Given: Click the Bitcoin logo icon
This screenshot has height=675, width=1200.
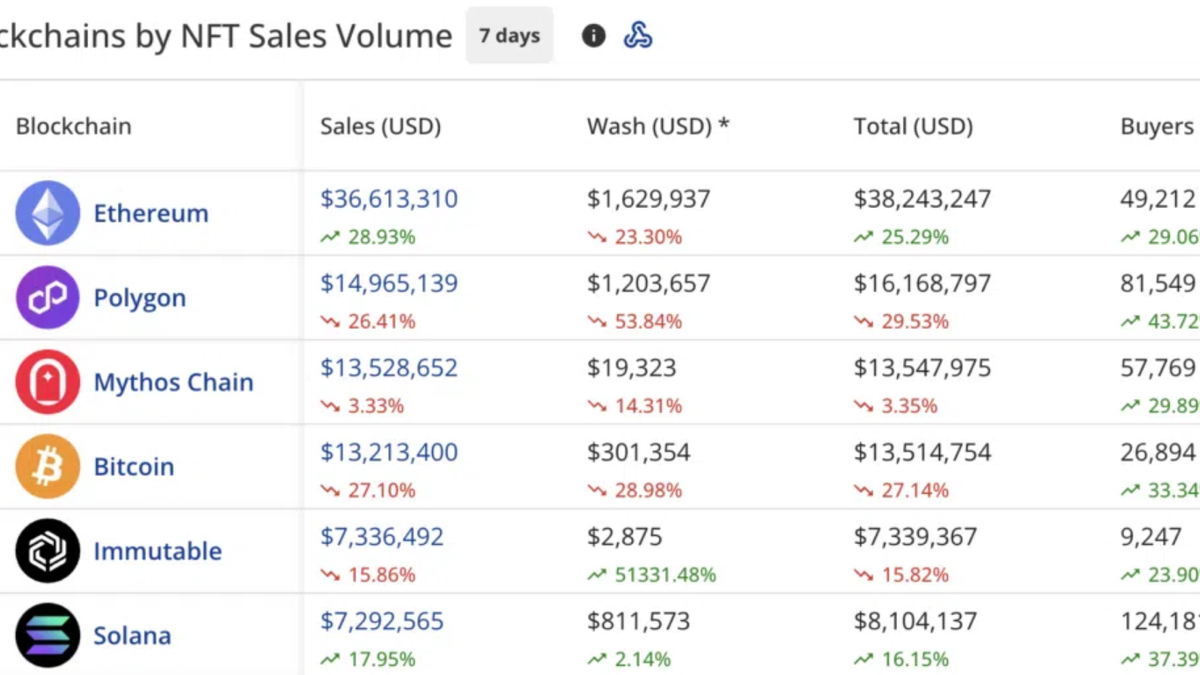Looking at the screenshot, I should [x=47, y=466].
